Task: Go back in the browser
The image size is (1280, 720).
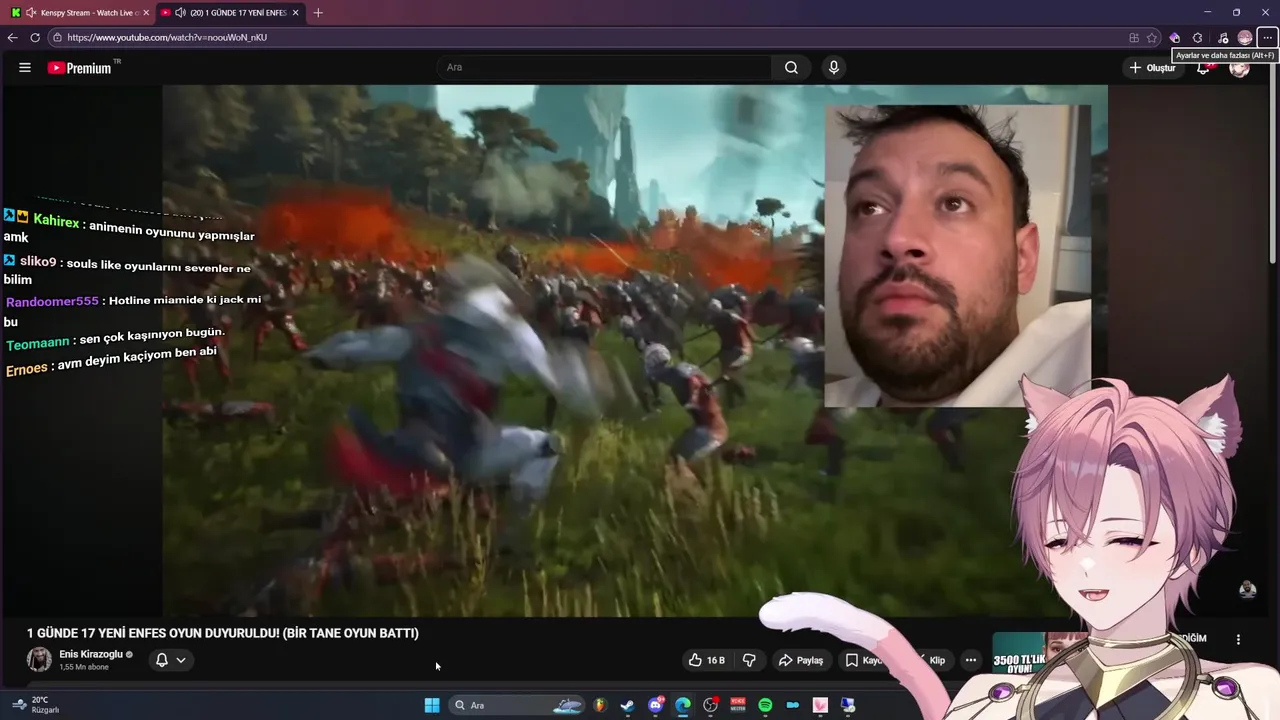Action: [x=12, y=37]
